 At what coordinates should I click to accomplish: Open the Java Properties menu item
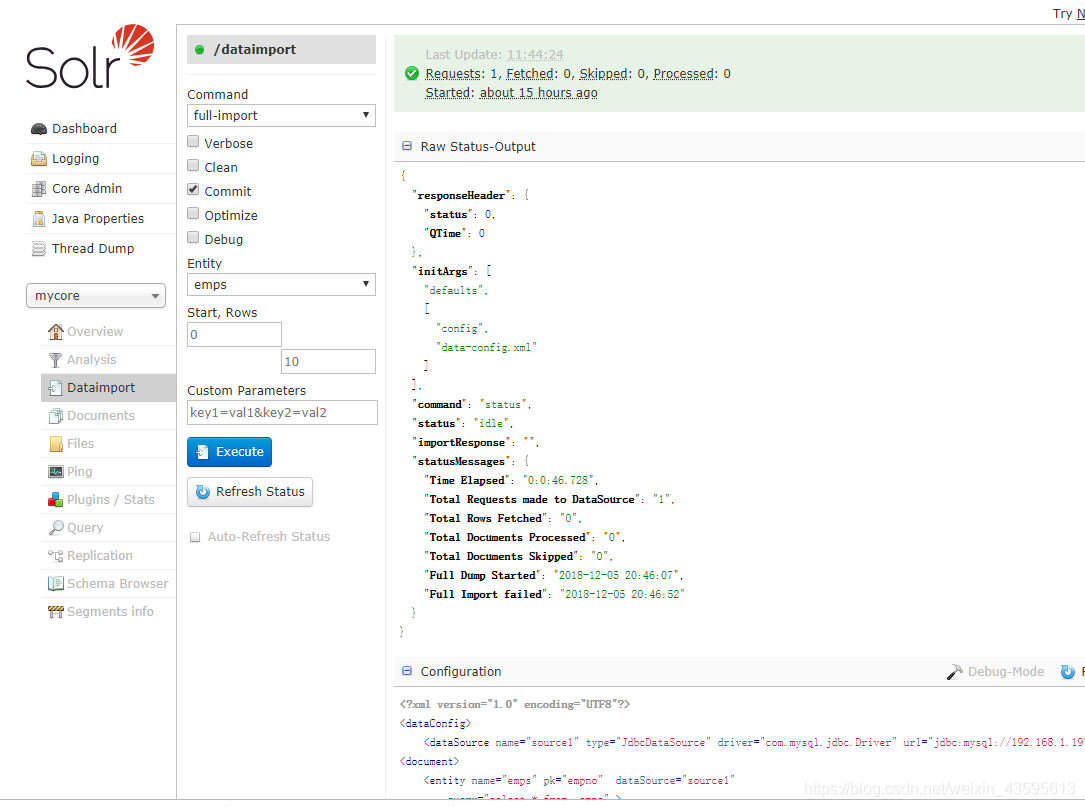pyautogui.click(x=98, y=219)
